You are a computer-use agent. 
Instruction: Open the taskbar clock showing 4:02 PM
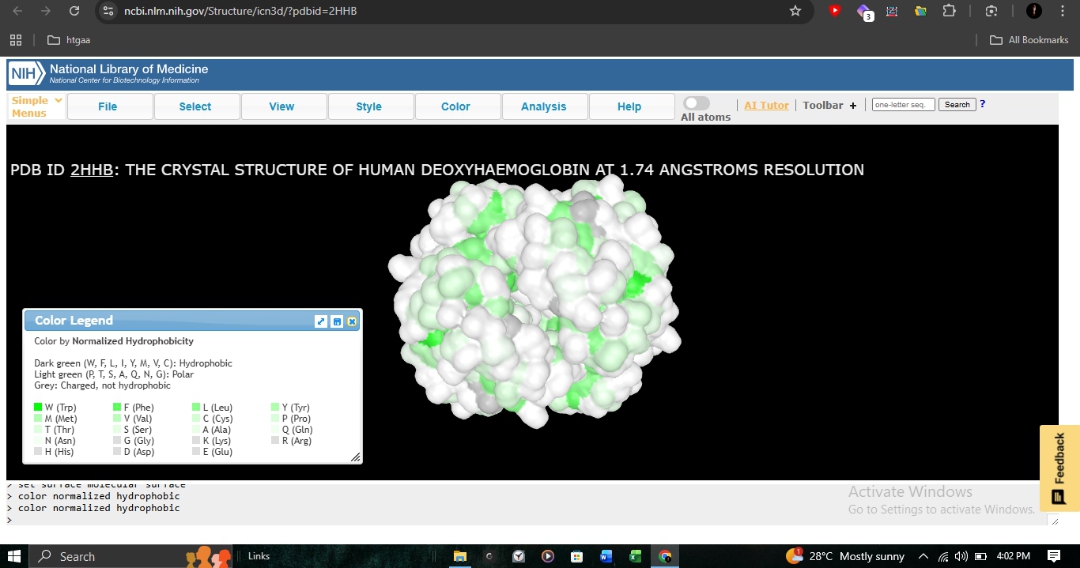click(x=1014, y=556)
